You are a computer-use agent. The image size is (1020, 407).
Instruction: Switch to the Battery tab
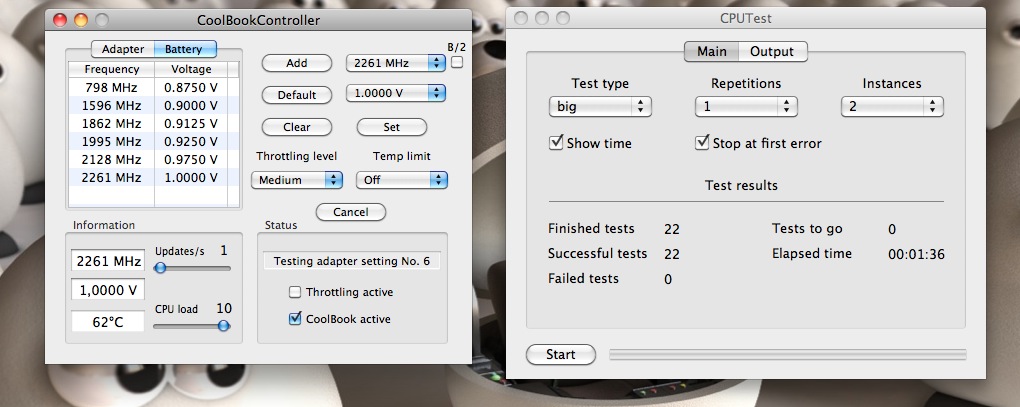point(185,49)
